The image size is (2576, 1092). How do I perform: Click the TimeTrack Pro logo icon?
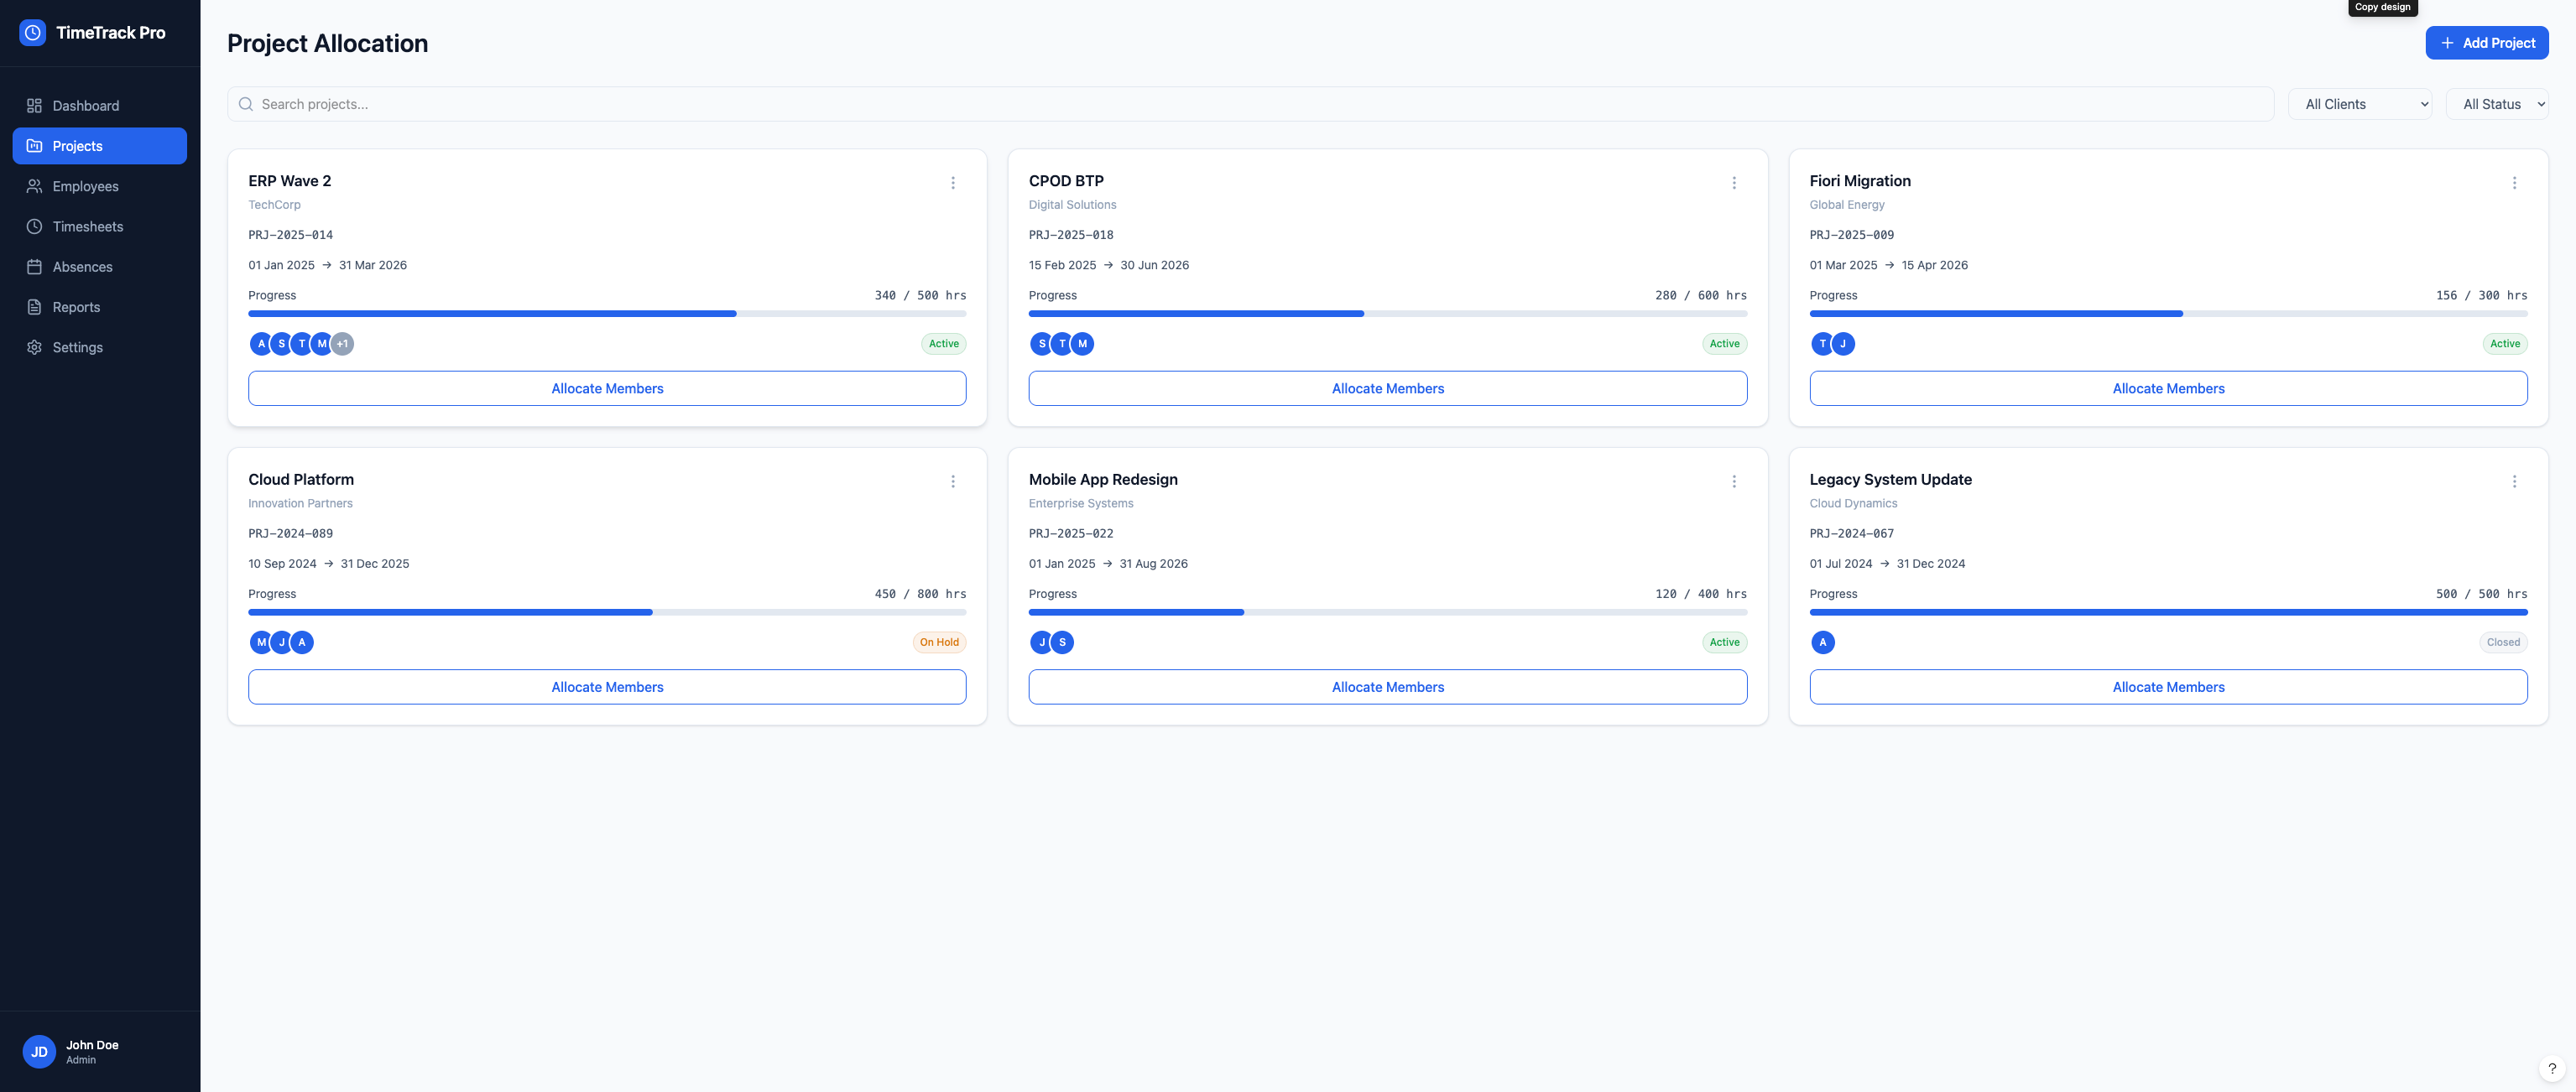point(33,32)
